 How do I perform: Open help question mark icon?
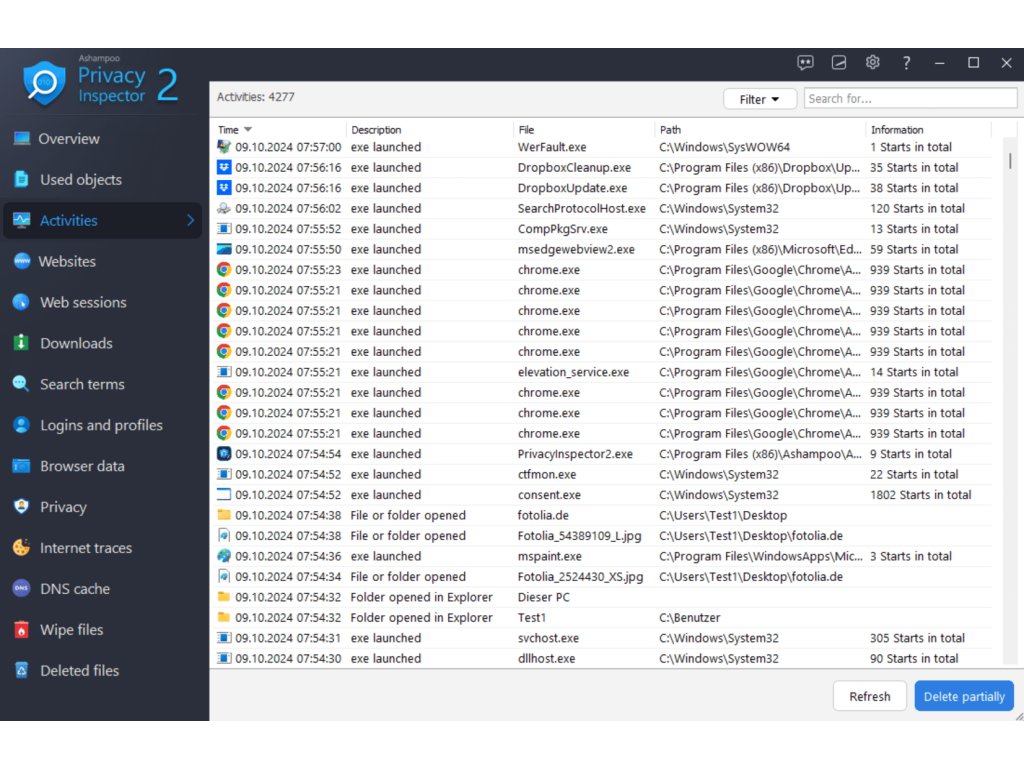(906, 63)
